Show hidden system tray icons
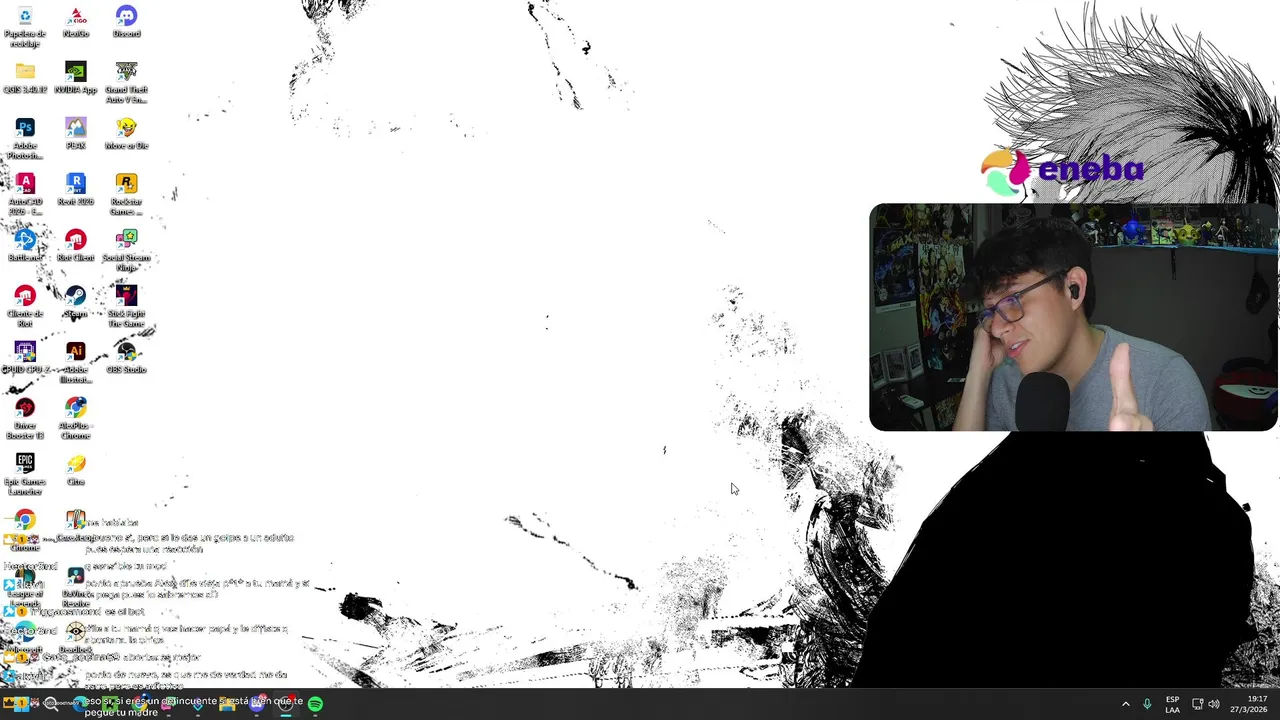The image size is (1280, 720). [x=1125, y=704]
